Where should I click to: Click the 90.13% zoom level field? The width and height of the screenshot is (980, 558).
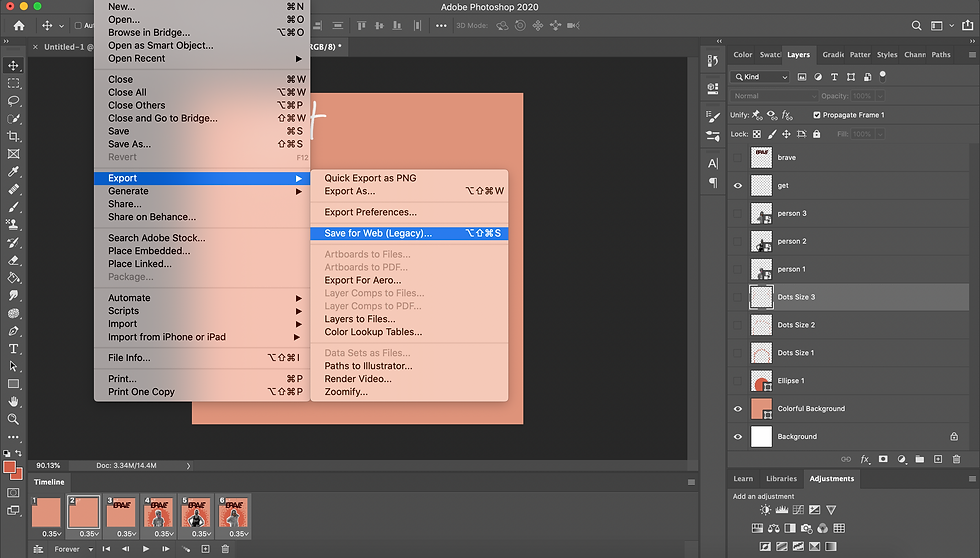[49, 466]
